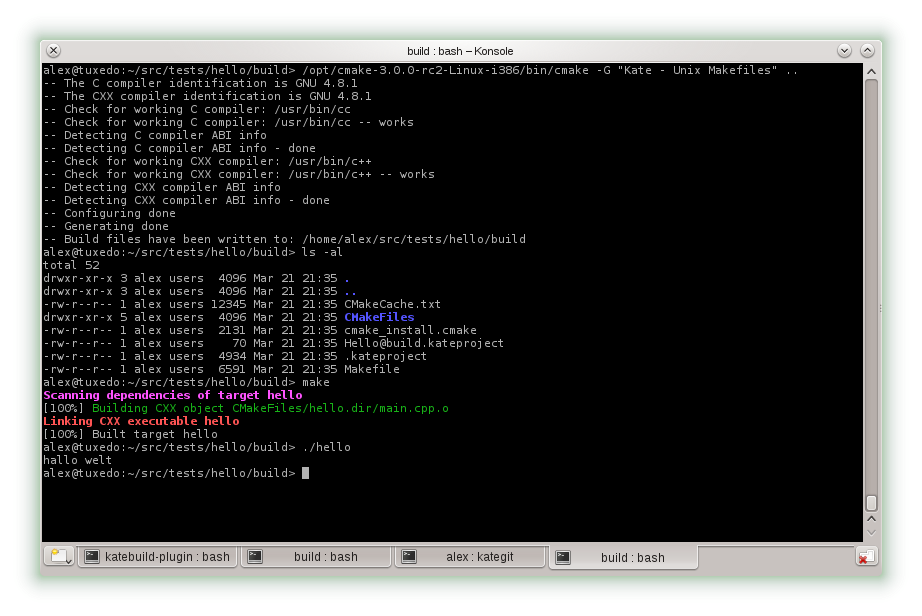Click the red 'Linking CXX executable hello' line
The image size is (922, 616).
pyautogui.click(x=141, y=421)
